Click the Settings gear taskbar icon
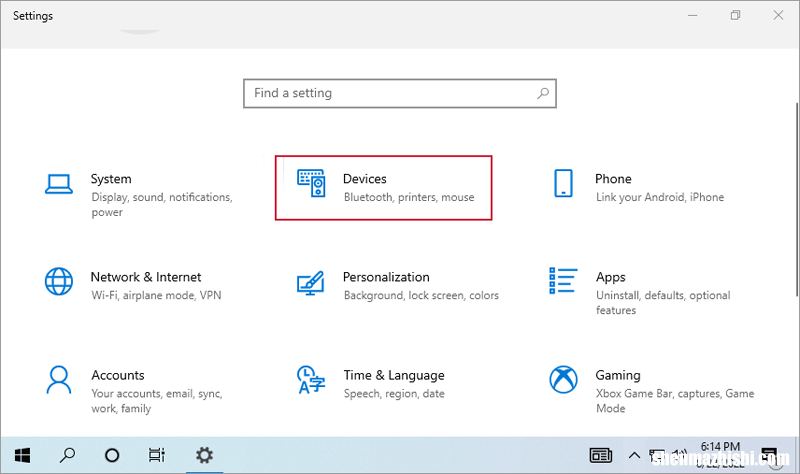The width and height of the screenshot is (800, 474). (205, 455)
